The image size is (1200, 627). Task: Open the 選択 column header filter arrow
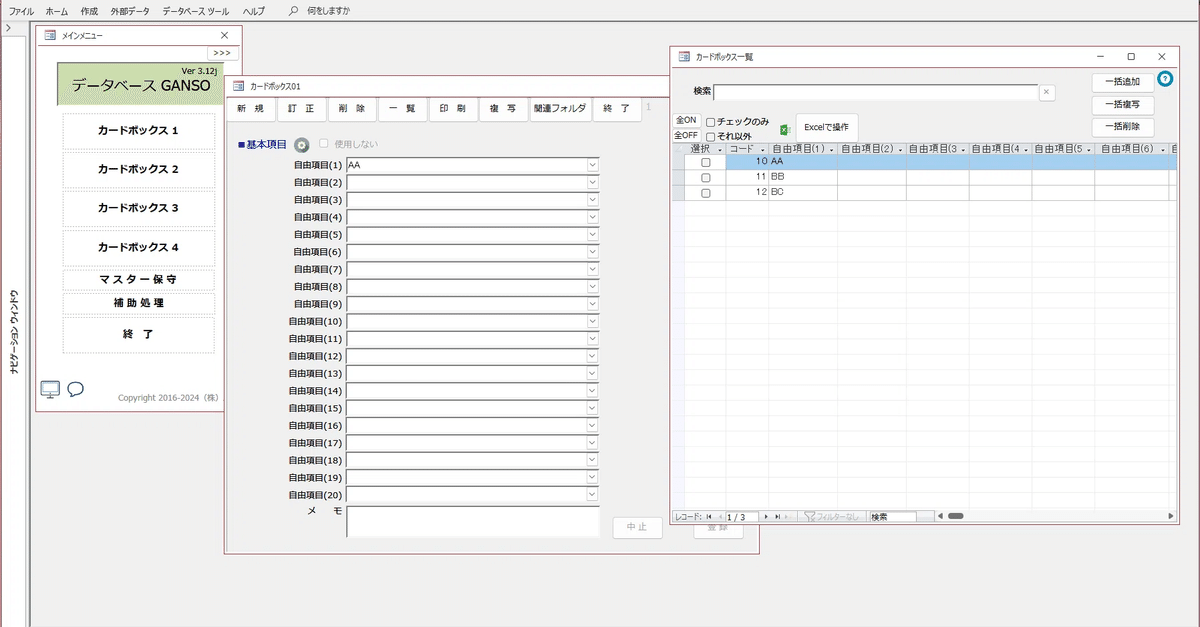pos(719,148)
